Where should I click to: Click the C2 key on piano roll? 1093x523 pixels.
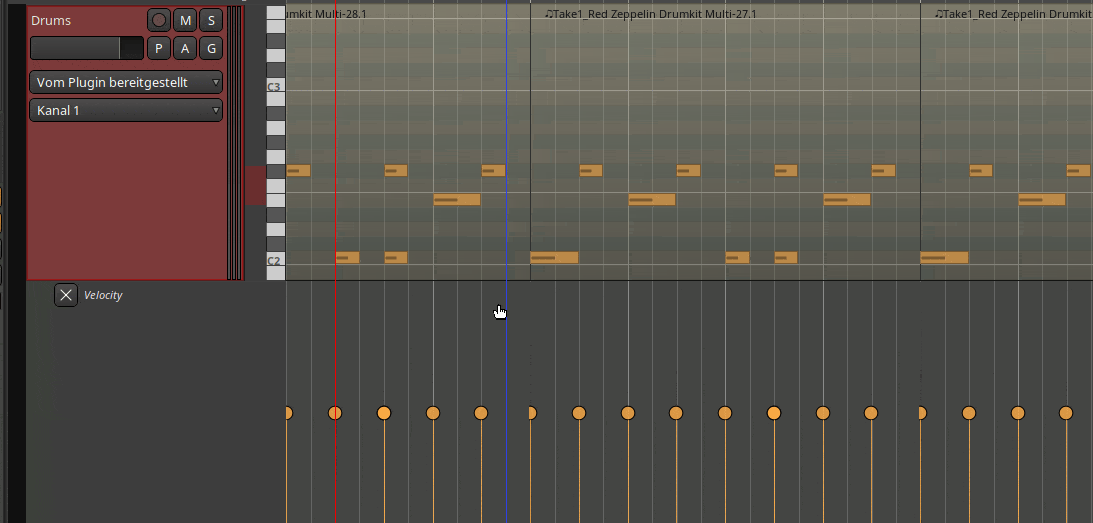[x=274, y=261]
